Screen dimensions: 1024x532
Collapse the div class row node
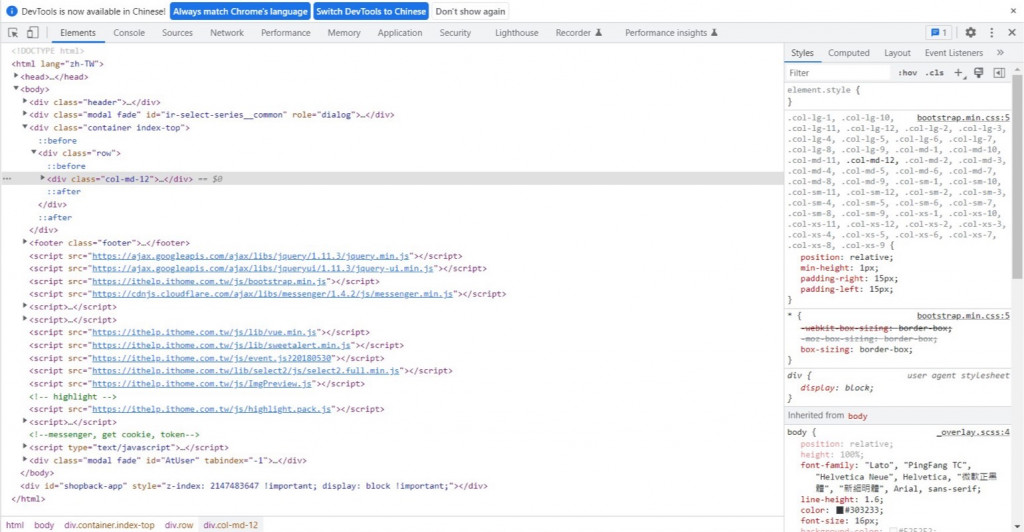pyautogui.click(x=34, y=153)
